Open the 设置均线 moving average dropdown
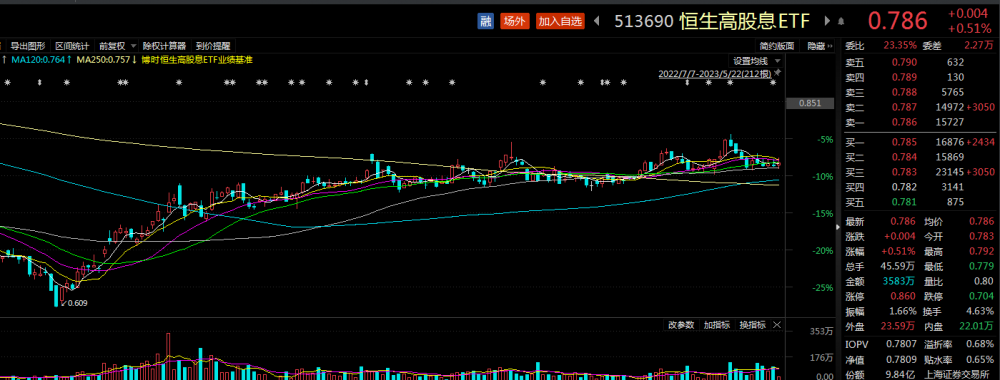Screen dimensions: 1000x380 click(756, 61)
